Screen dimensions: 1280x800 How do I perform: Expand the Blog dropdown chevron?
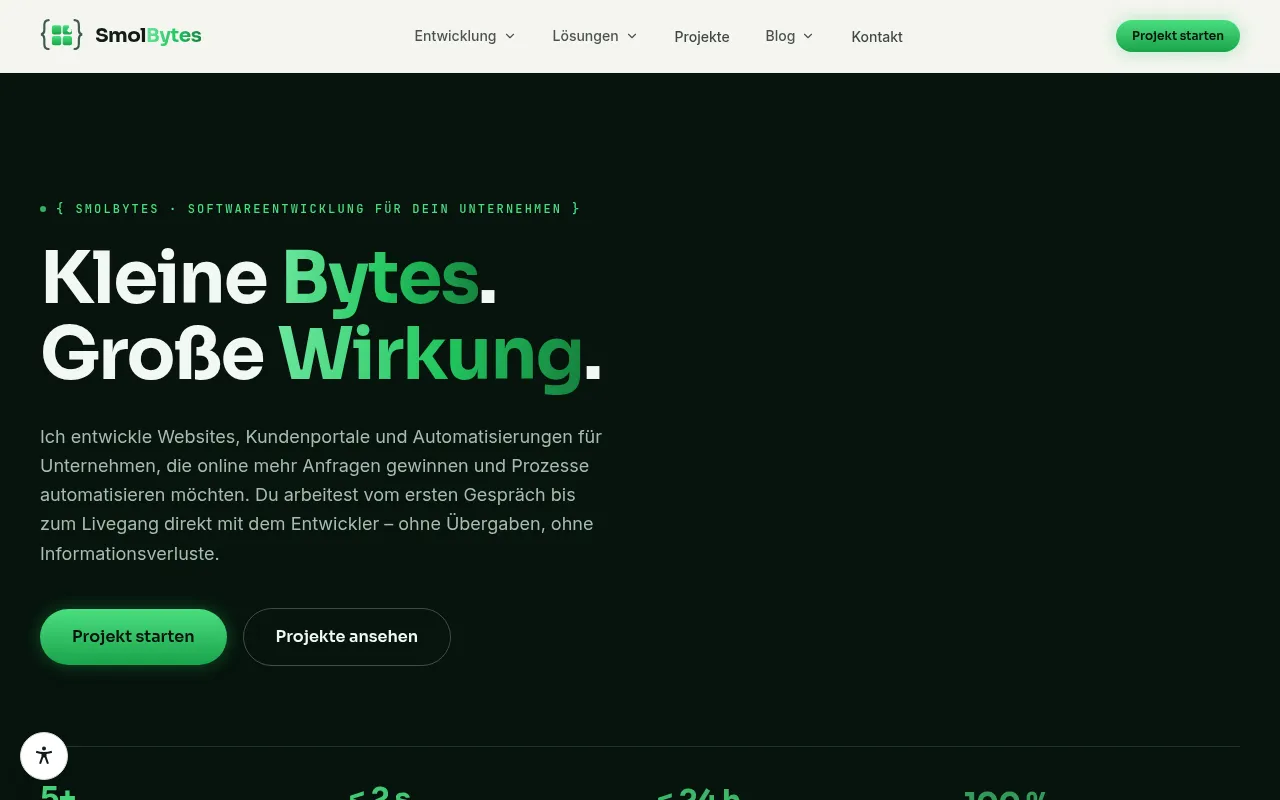click(808, 36)
